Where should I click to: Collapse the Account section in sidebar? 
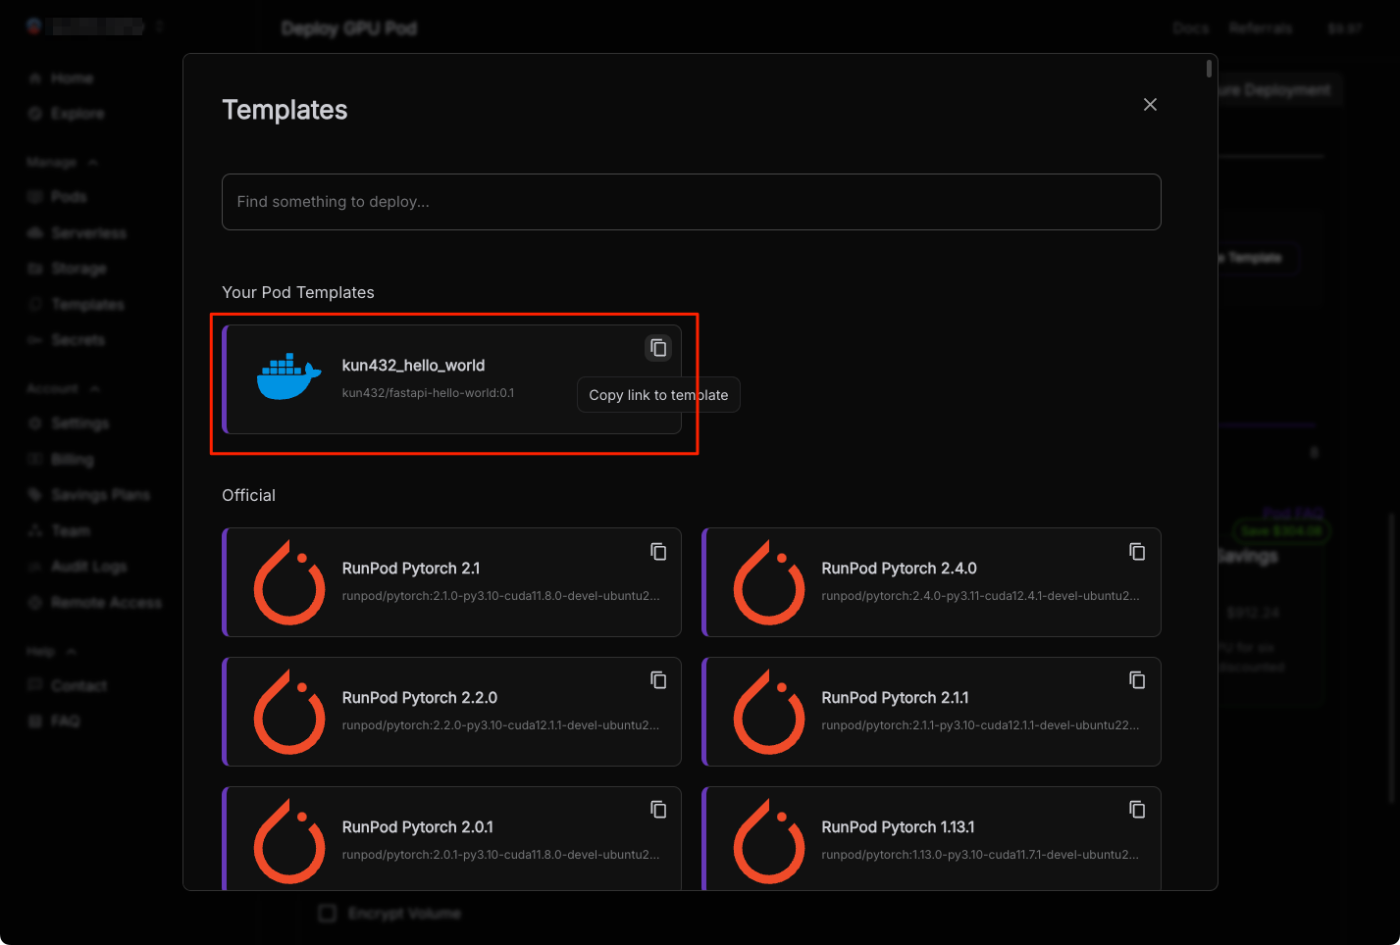click(x=64, y=388)
